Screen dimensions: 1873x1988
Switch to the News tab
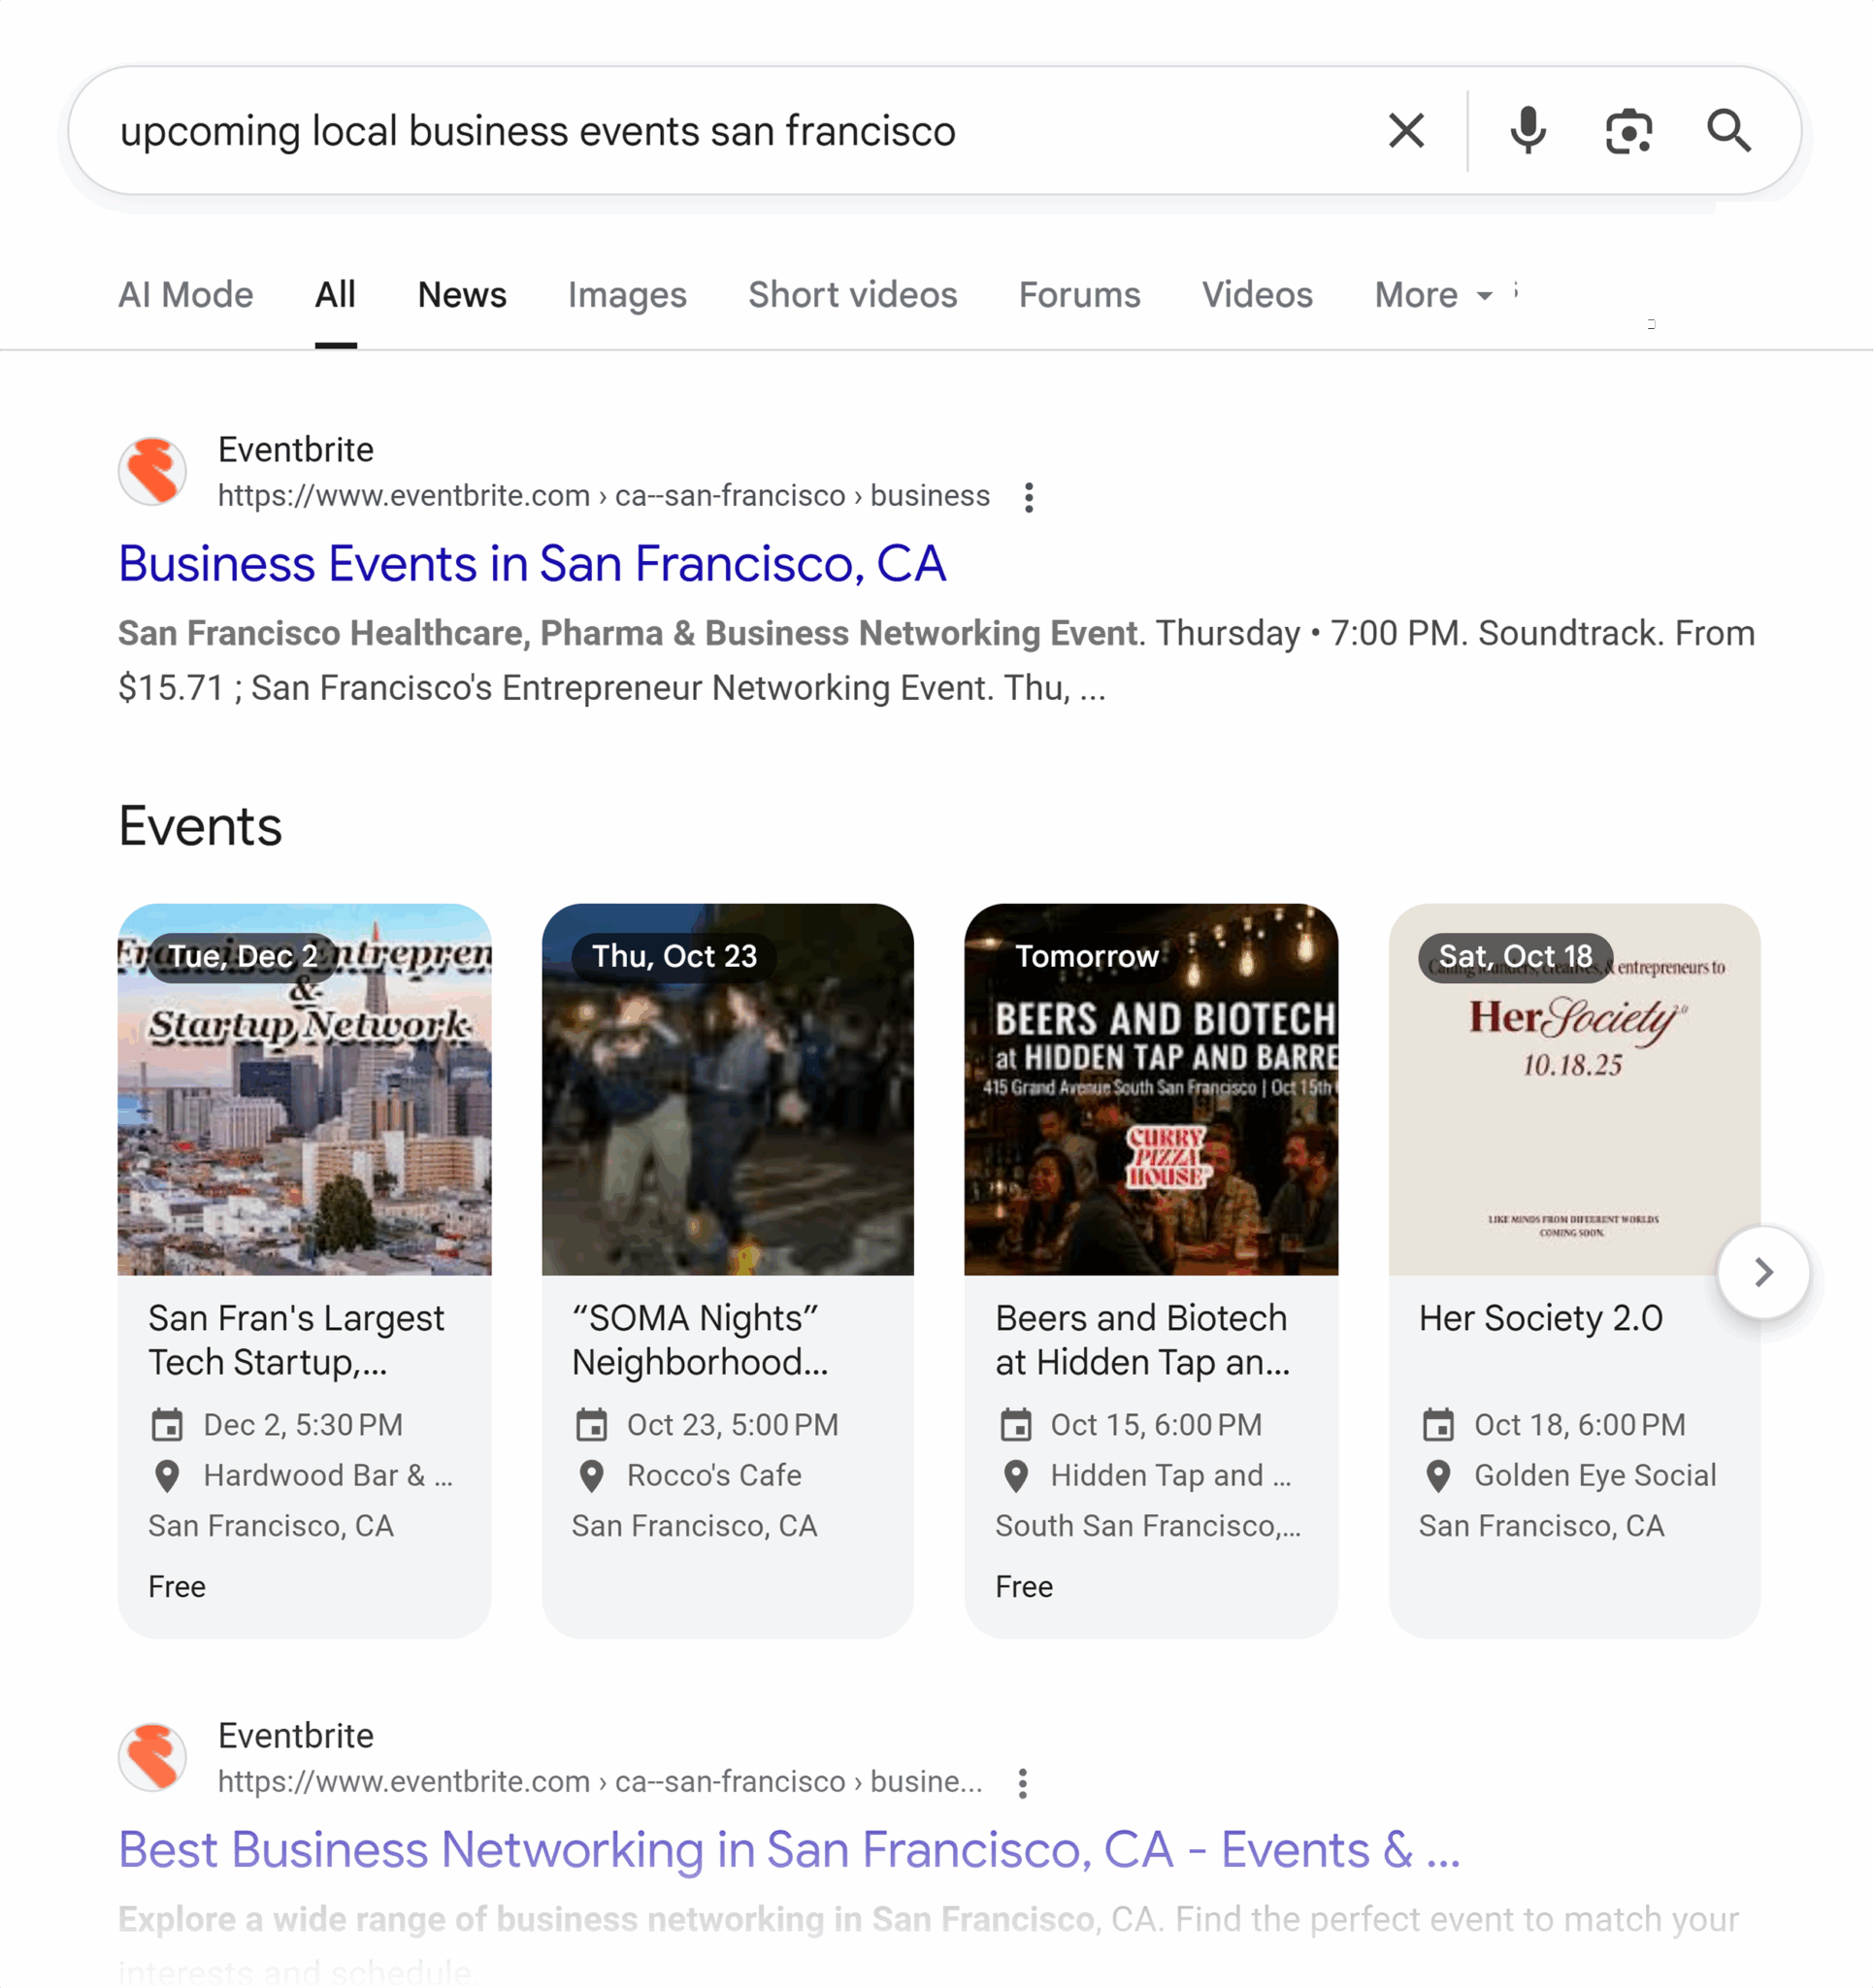(x=461, y=294)
